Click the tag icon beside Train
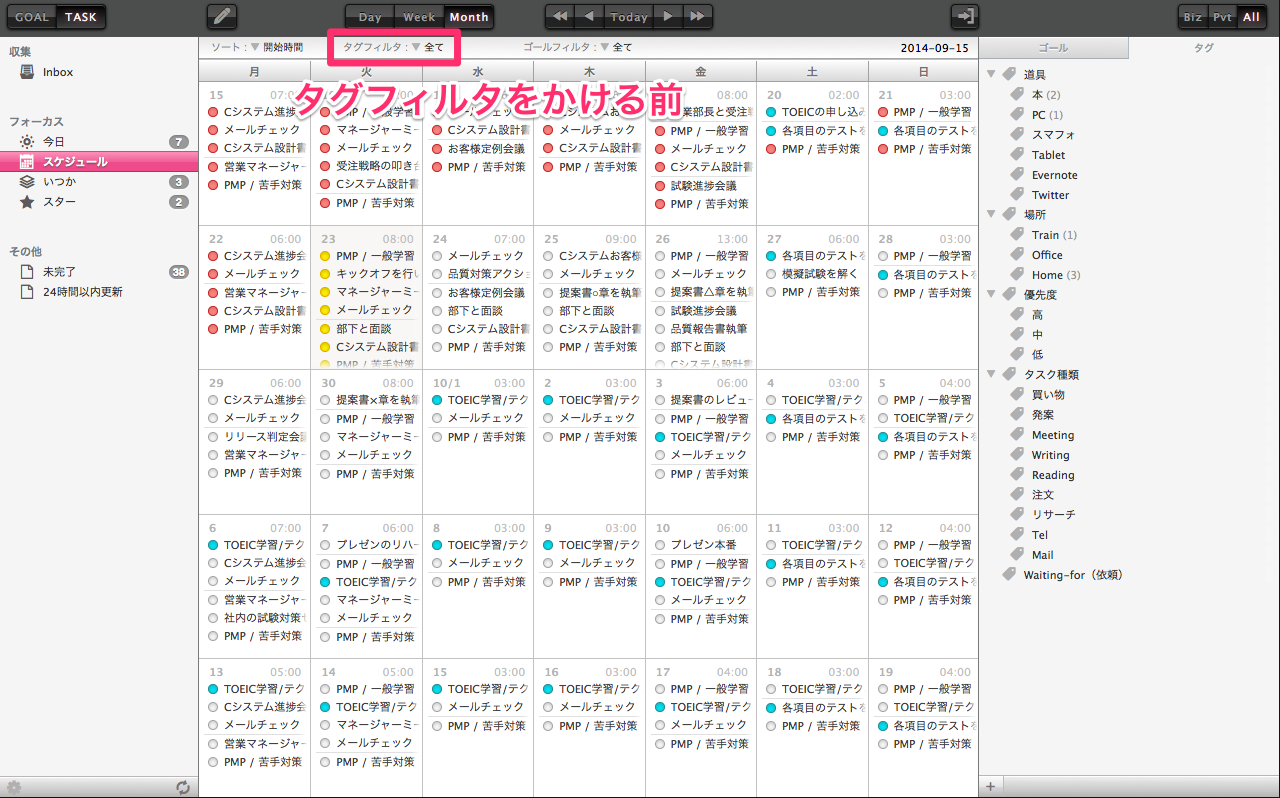Screen dimensions: 1280x798 point(1018,235)
